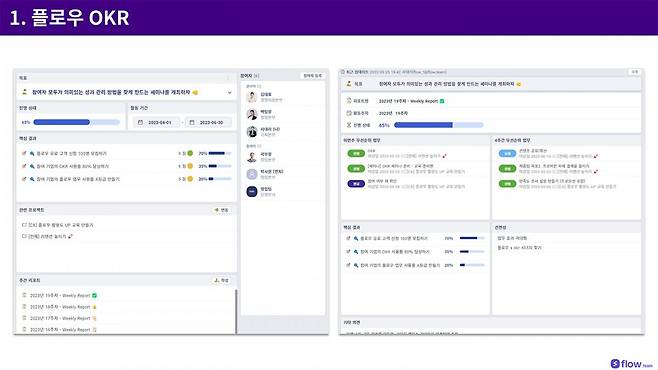Magnifier icon of left panel 70% key result

tap(32, 154)
